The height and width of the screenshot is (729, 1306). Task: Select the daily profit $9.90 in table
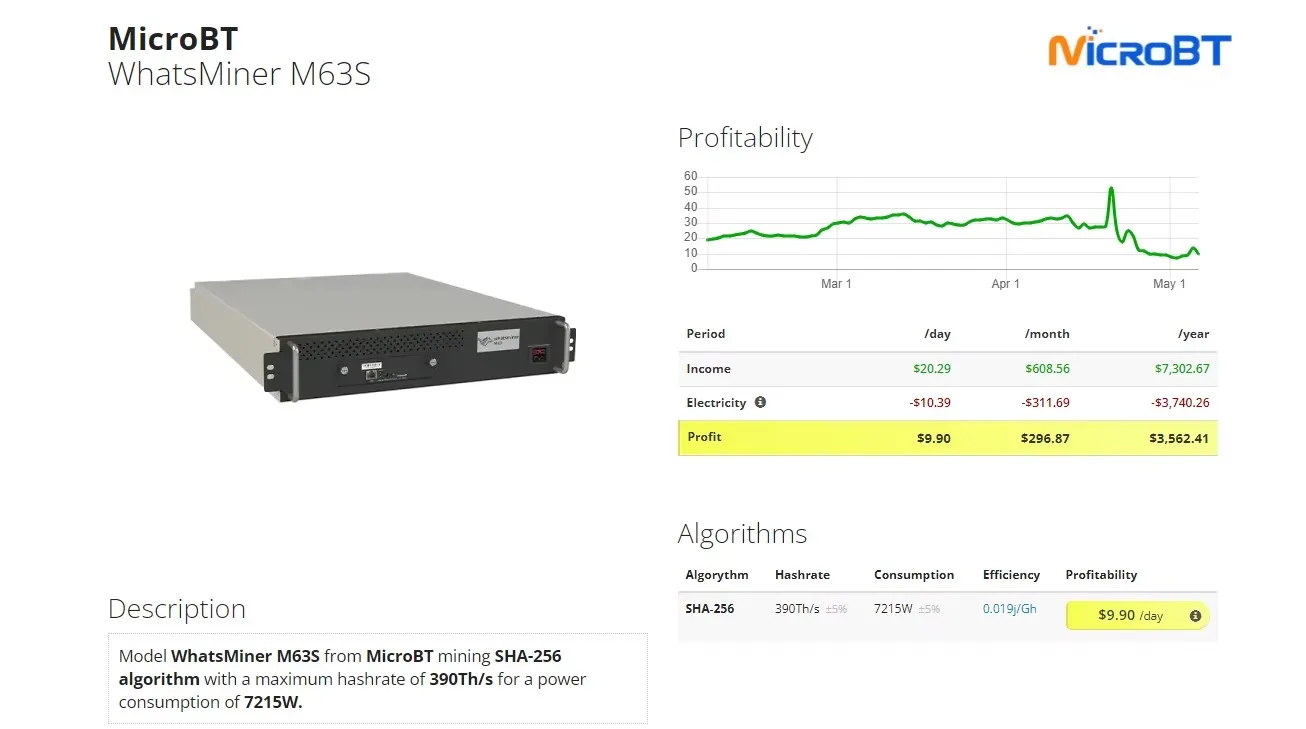(934, 438)
